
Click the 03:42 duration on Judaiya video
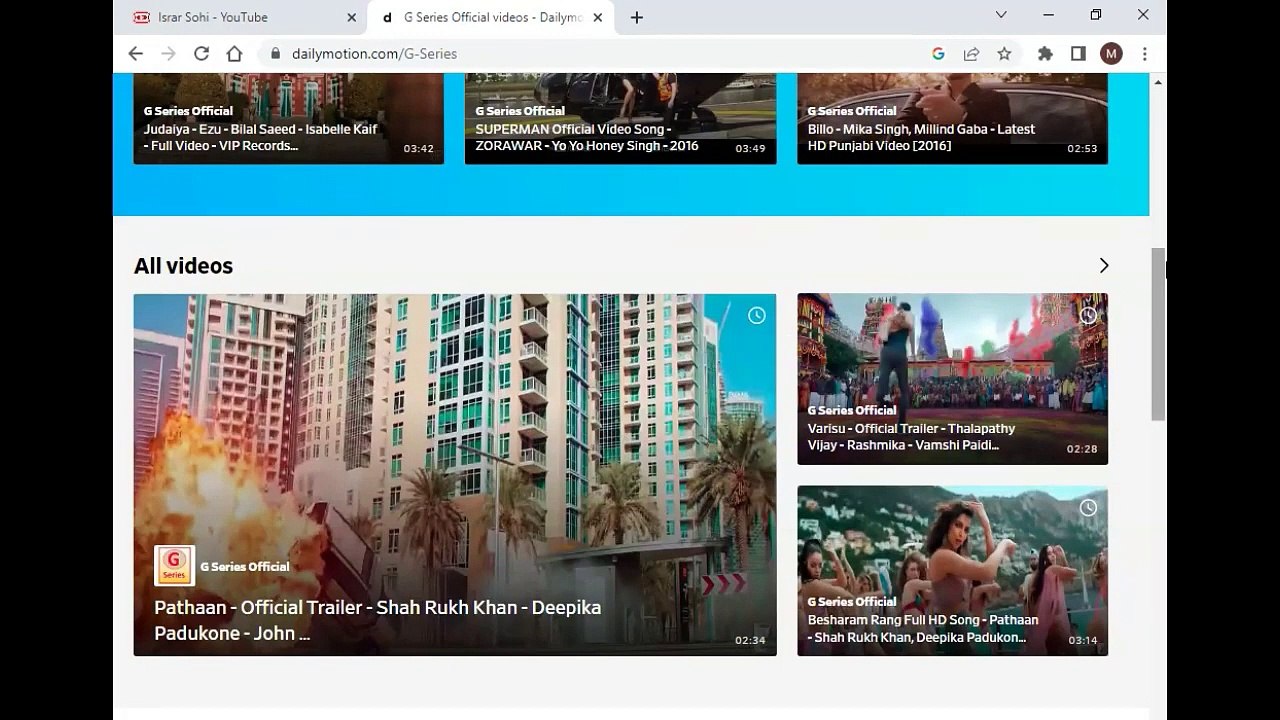tap(419, 149)
